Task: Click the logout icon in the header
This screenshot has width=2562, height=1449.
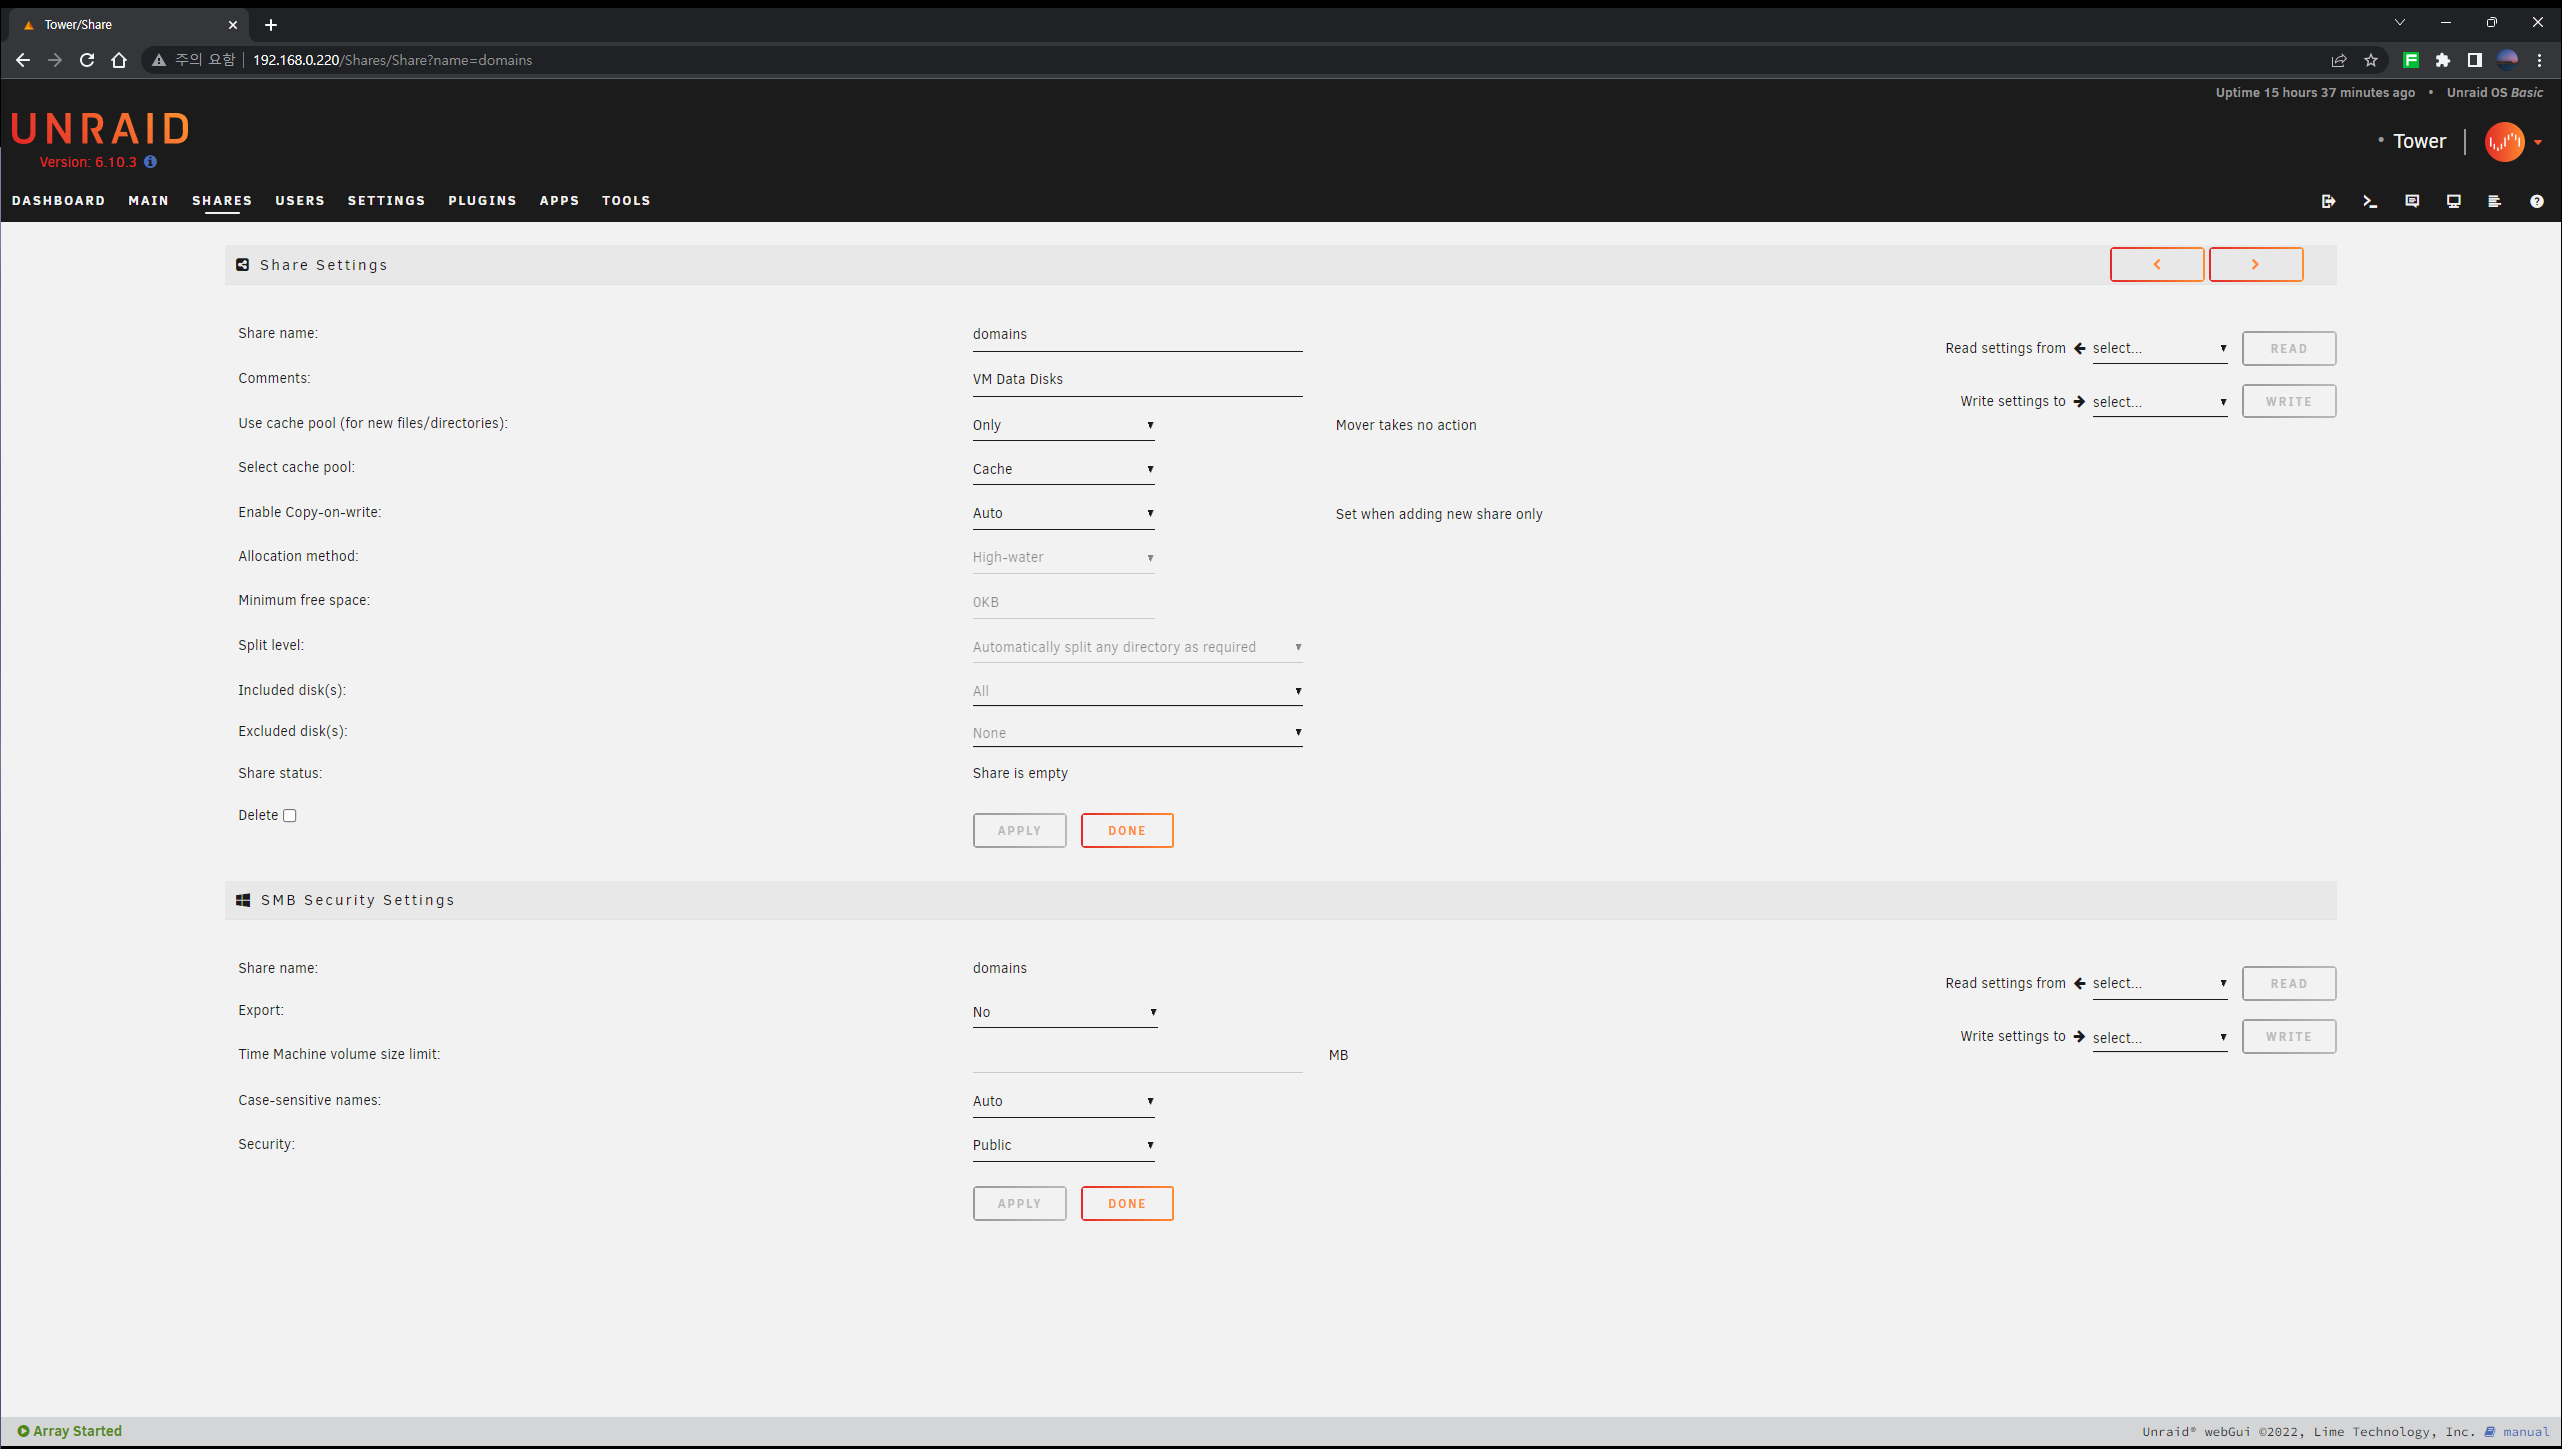Action: coord(2328,201)
